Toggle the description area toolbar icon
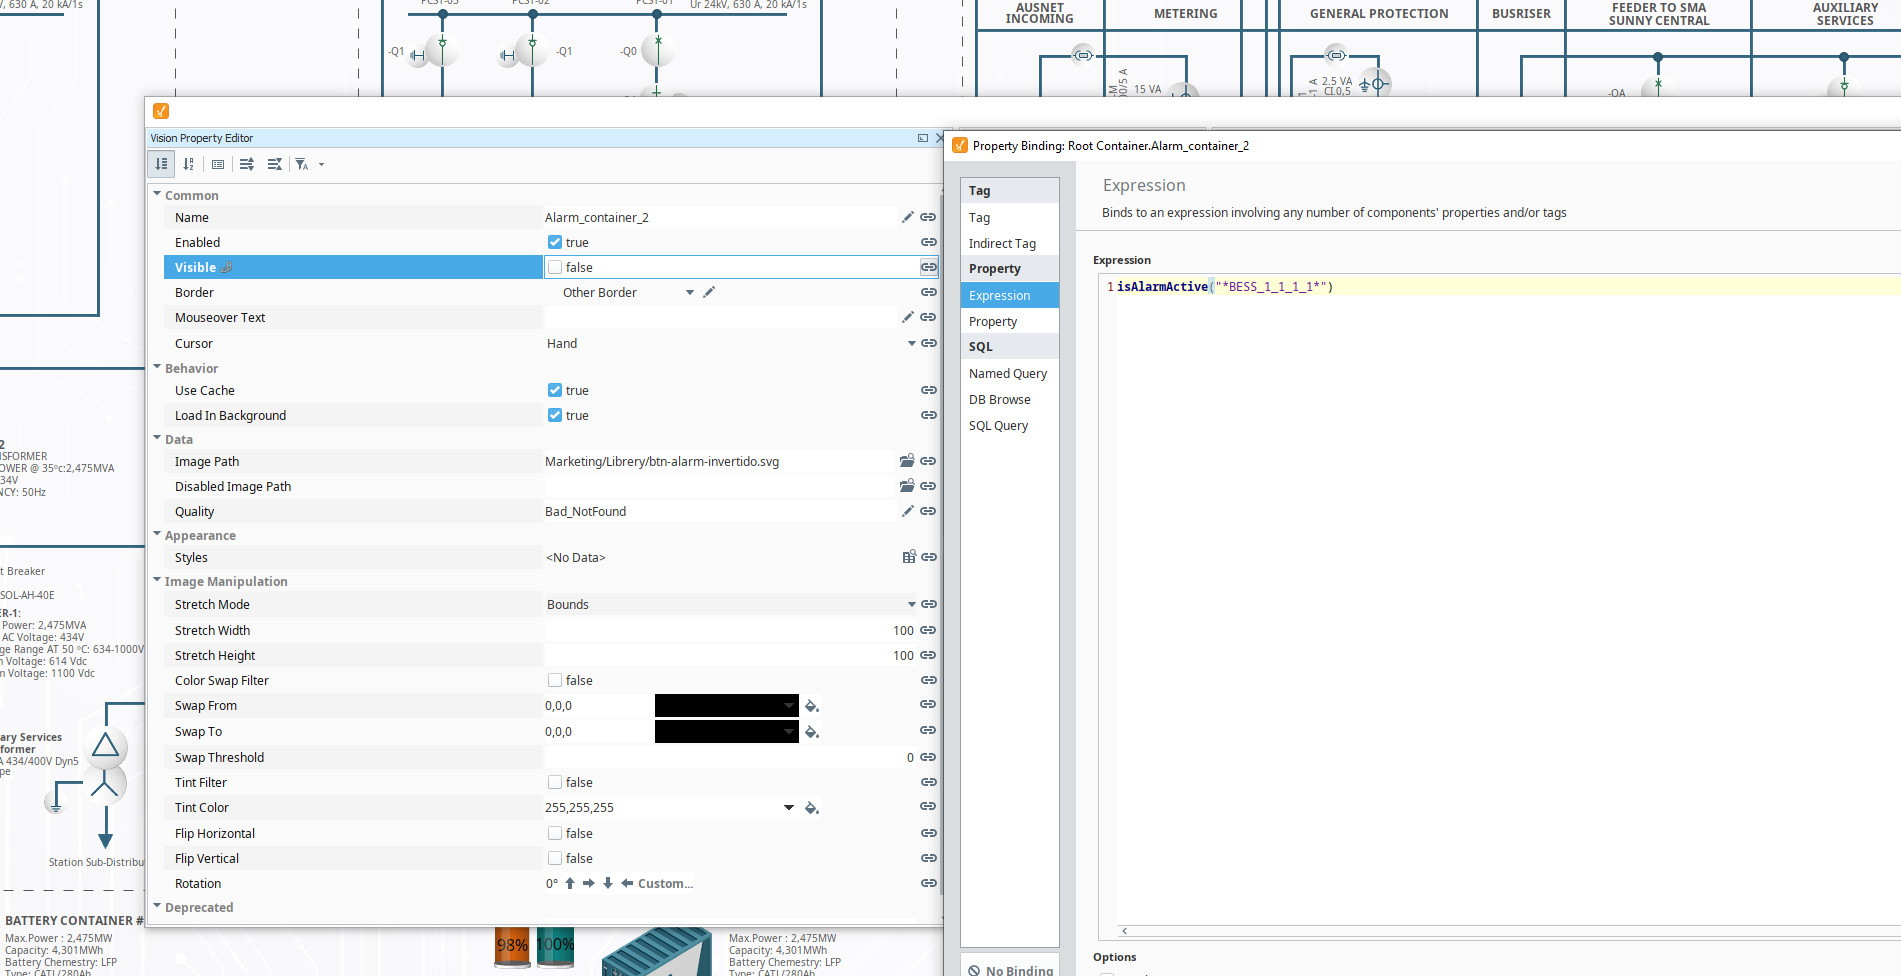The height and width of the screenshot is (976, 1901). click(218, 164)
